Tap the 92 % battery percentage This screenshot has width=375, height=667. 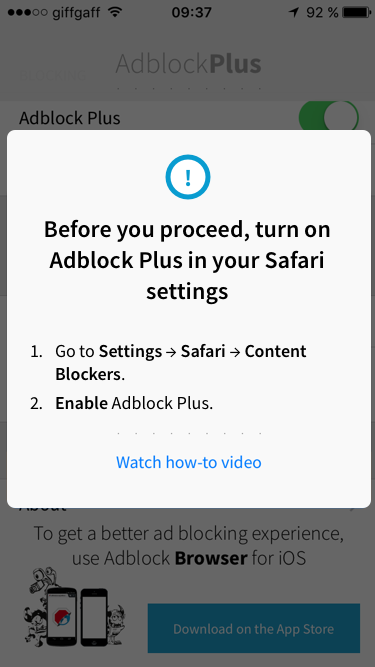pos(322,12)
